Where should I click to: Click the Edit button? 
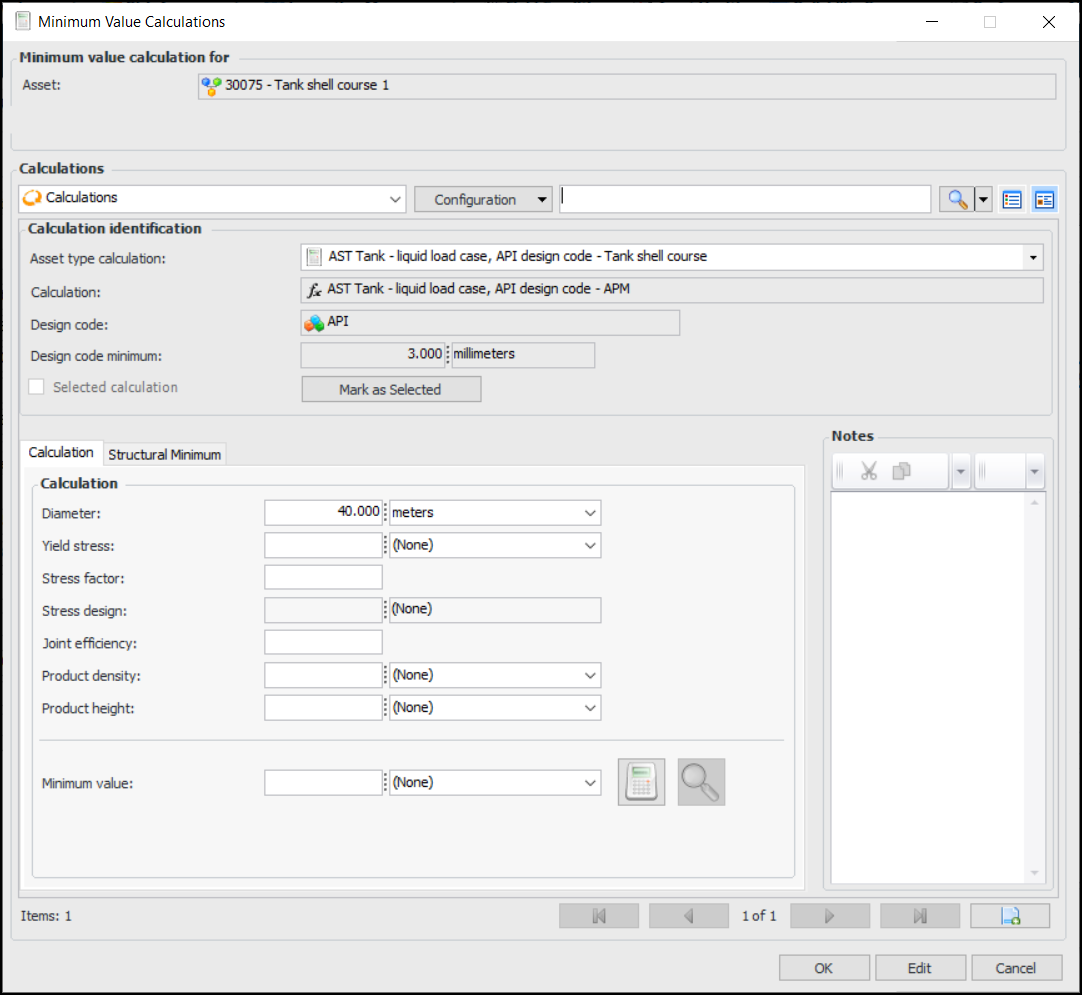919,968
